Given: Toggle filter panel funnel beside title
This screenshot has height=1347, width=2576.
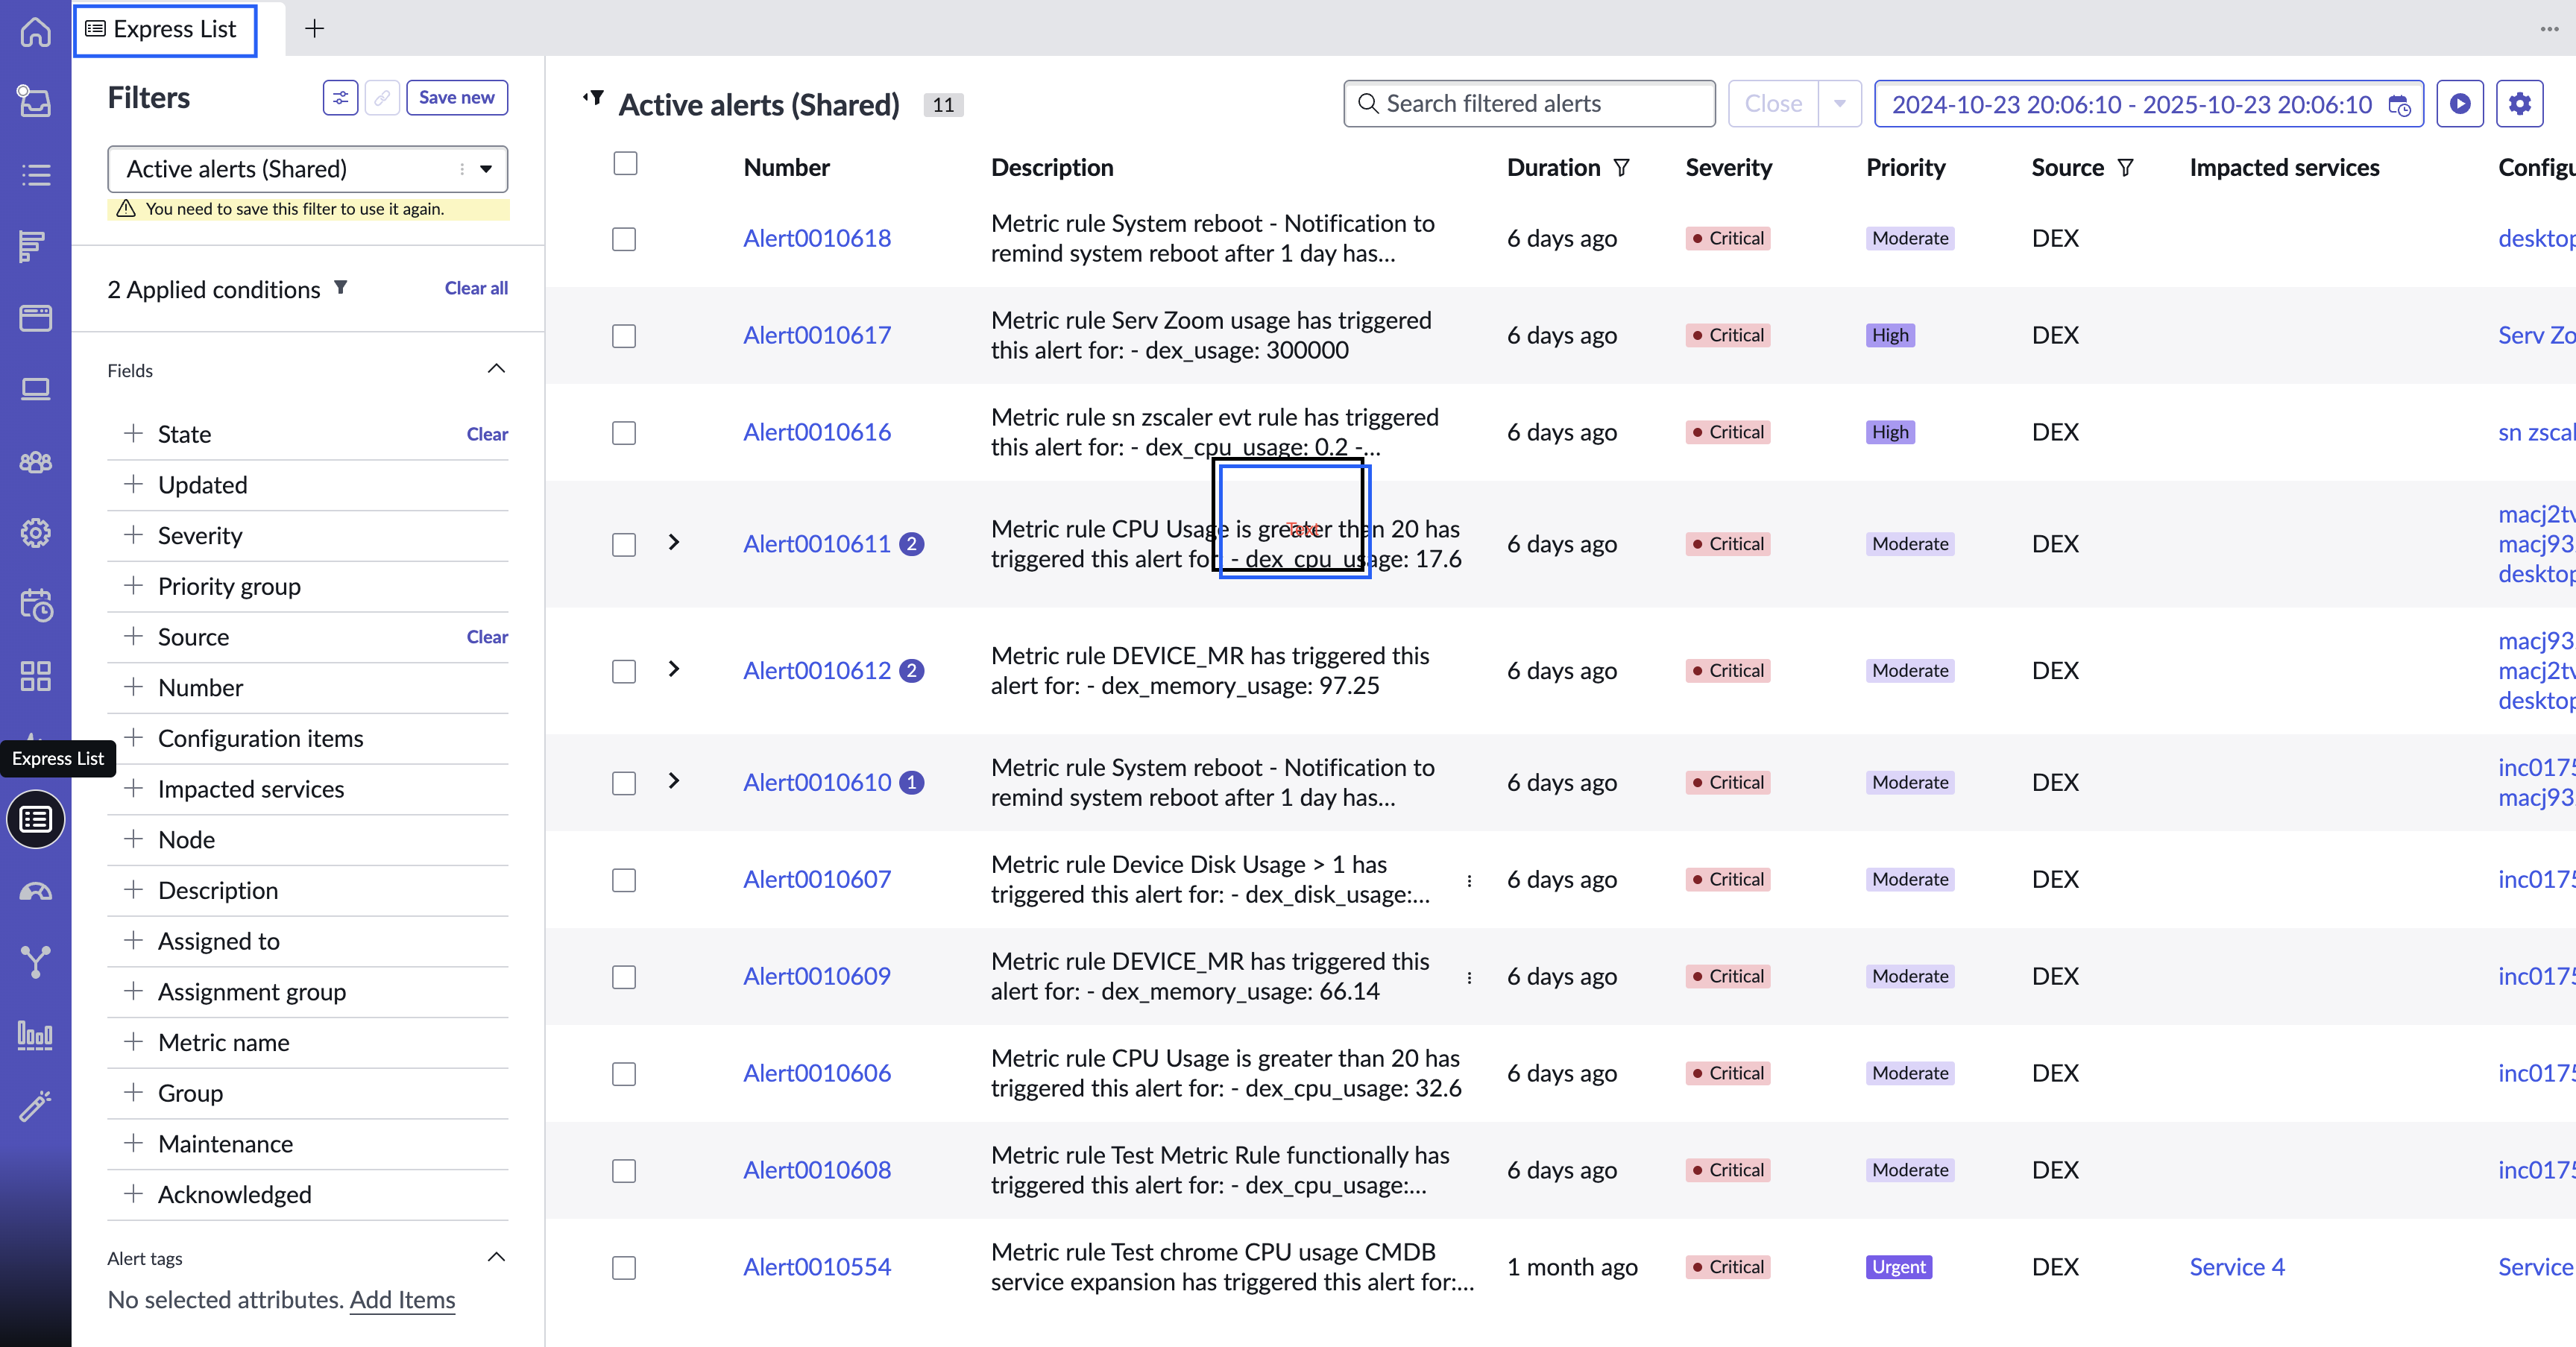Looking at the screenshot, I should click(x=594, y=98).
